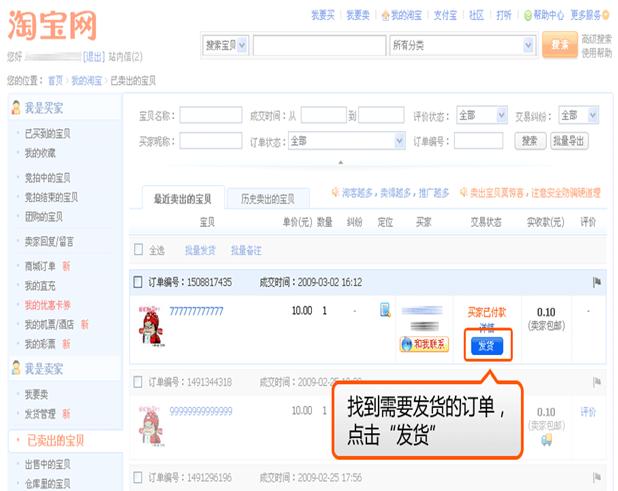
Task: Click the 我是买家 person icon
Action: coord(16,108)
